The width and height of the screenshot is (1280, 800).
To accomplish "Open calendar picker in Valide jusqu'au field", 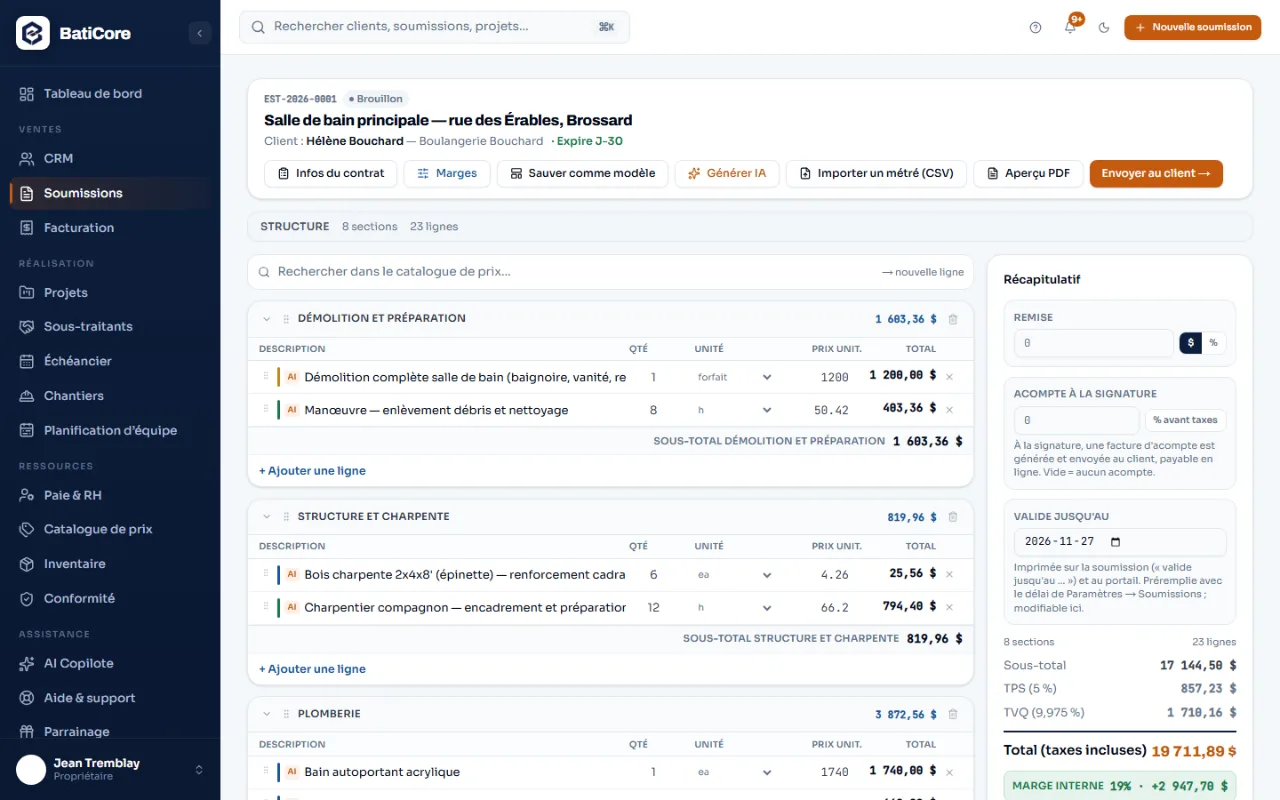I will (1116, 542).
